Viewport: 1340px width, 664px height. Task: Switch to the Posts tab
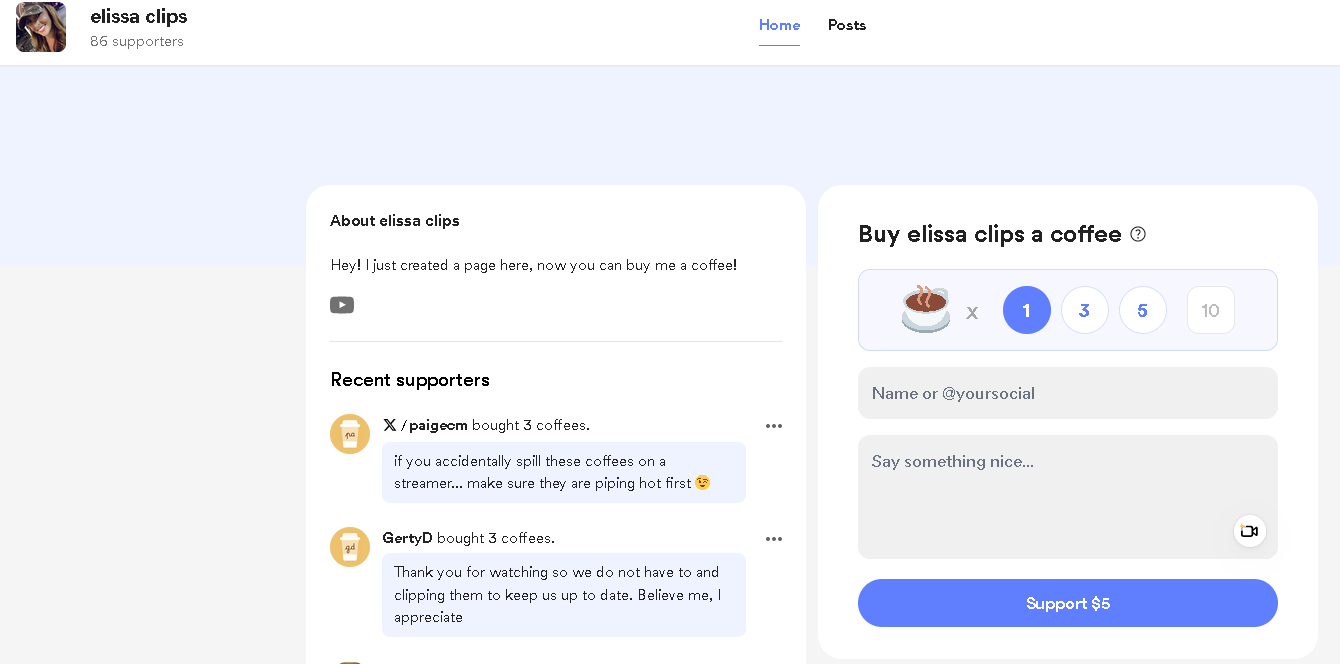coord(847,25)
